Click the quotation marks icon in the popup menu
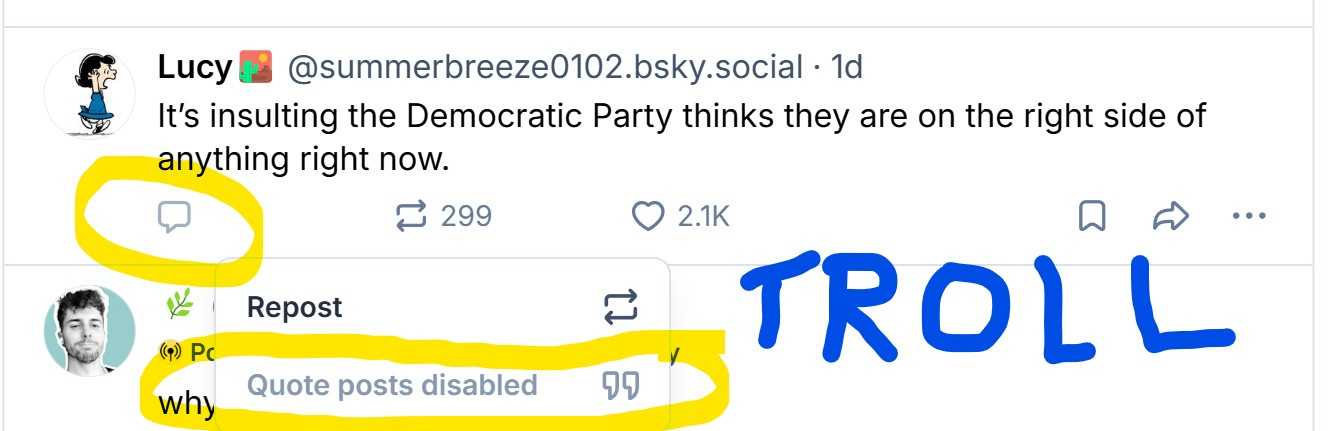 (620, 386)
